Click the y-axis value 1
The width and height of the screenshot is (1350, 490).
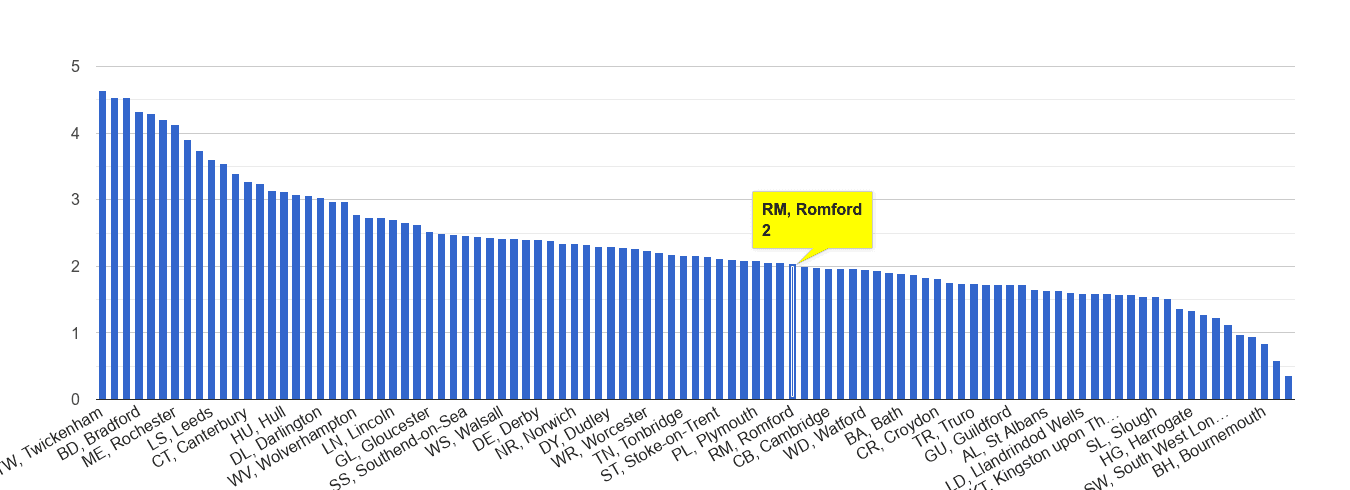[x=75, y=333]
